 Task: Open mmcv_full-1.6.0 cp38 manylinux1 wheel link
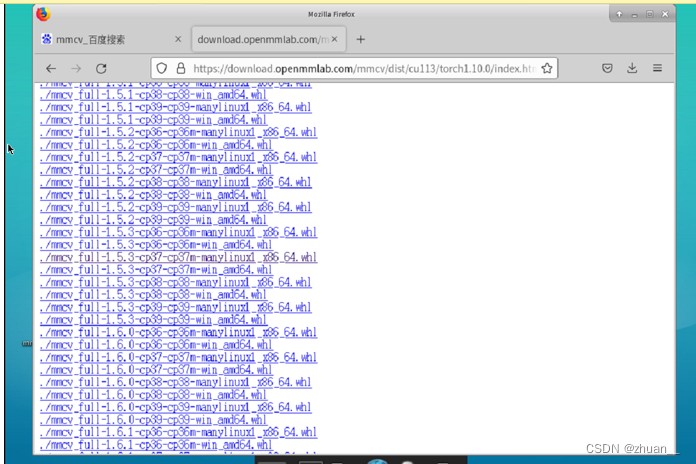coord(175,382)
